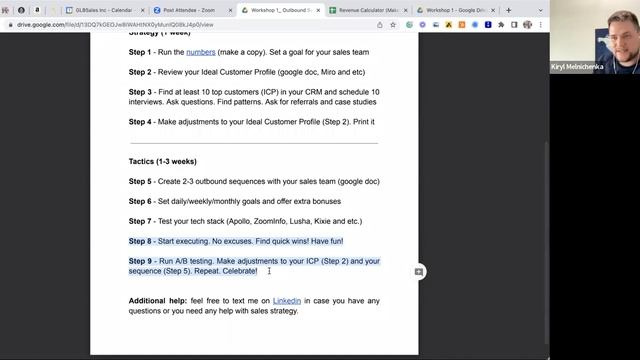640x360 pixels.
Task: Click the green circular extension icon
Action: pos(409,25)
